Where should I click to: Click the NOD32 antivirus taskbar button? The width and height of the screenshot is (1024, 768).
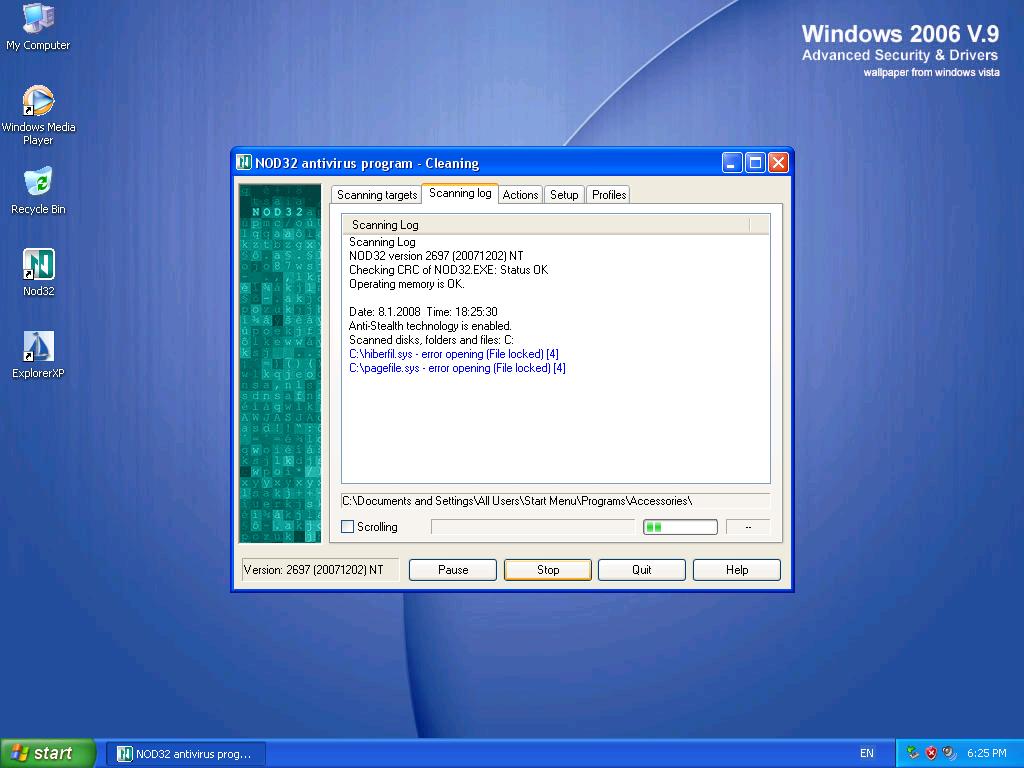pyautogui.click(x=186, y=754)
